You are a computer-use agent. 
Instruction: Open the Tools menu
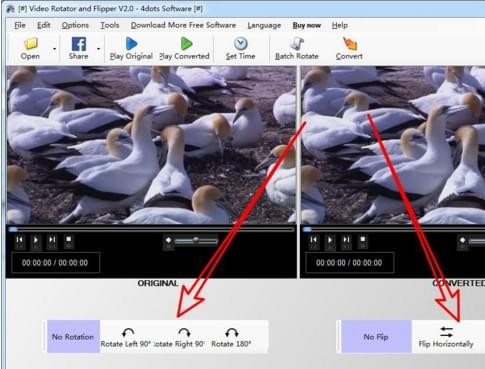click(x=110, y=25)
